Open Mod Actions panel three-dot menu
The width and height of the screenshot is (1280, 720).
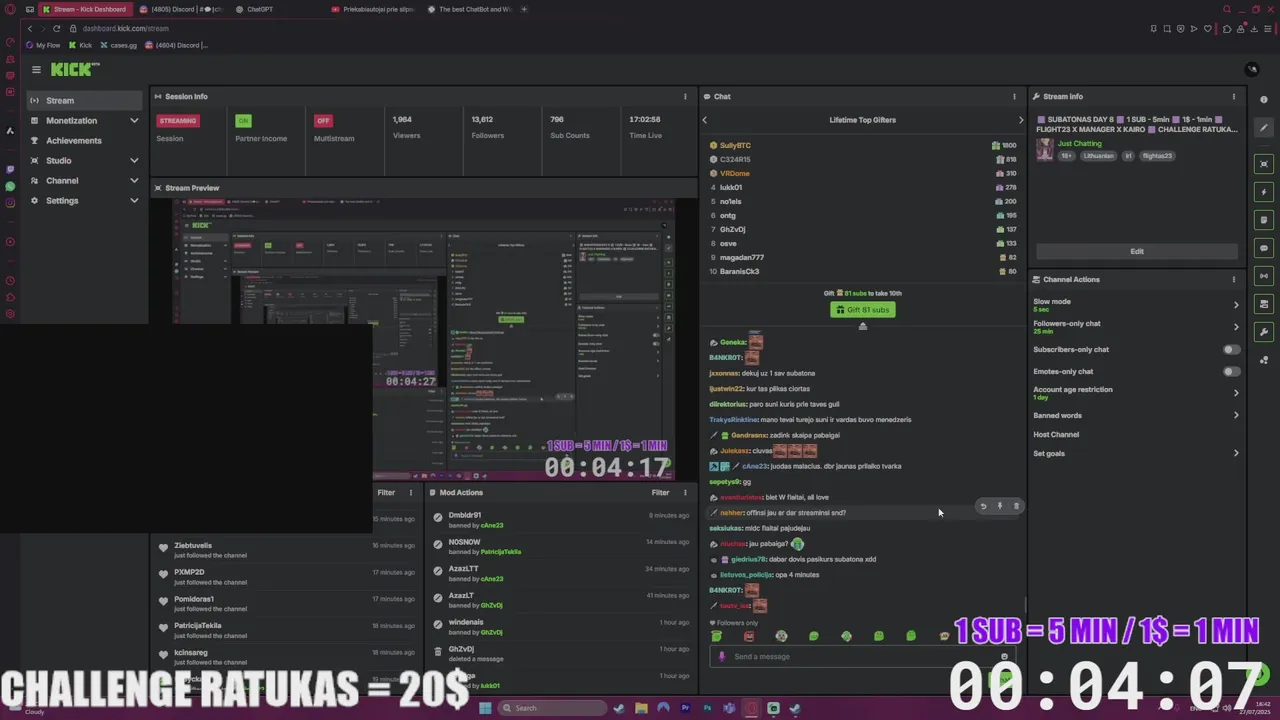click(x=685, y=493)
